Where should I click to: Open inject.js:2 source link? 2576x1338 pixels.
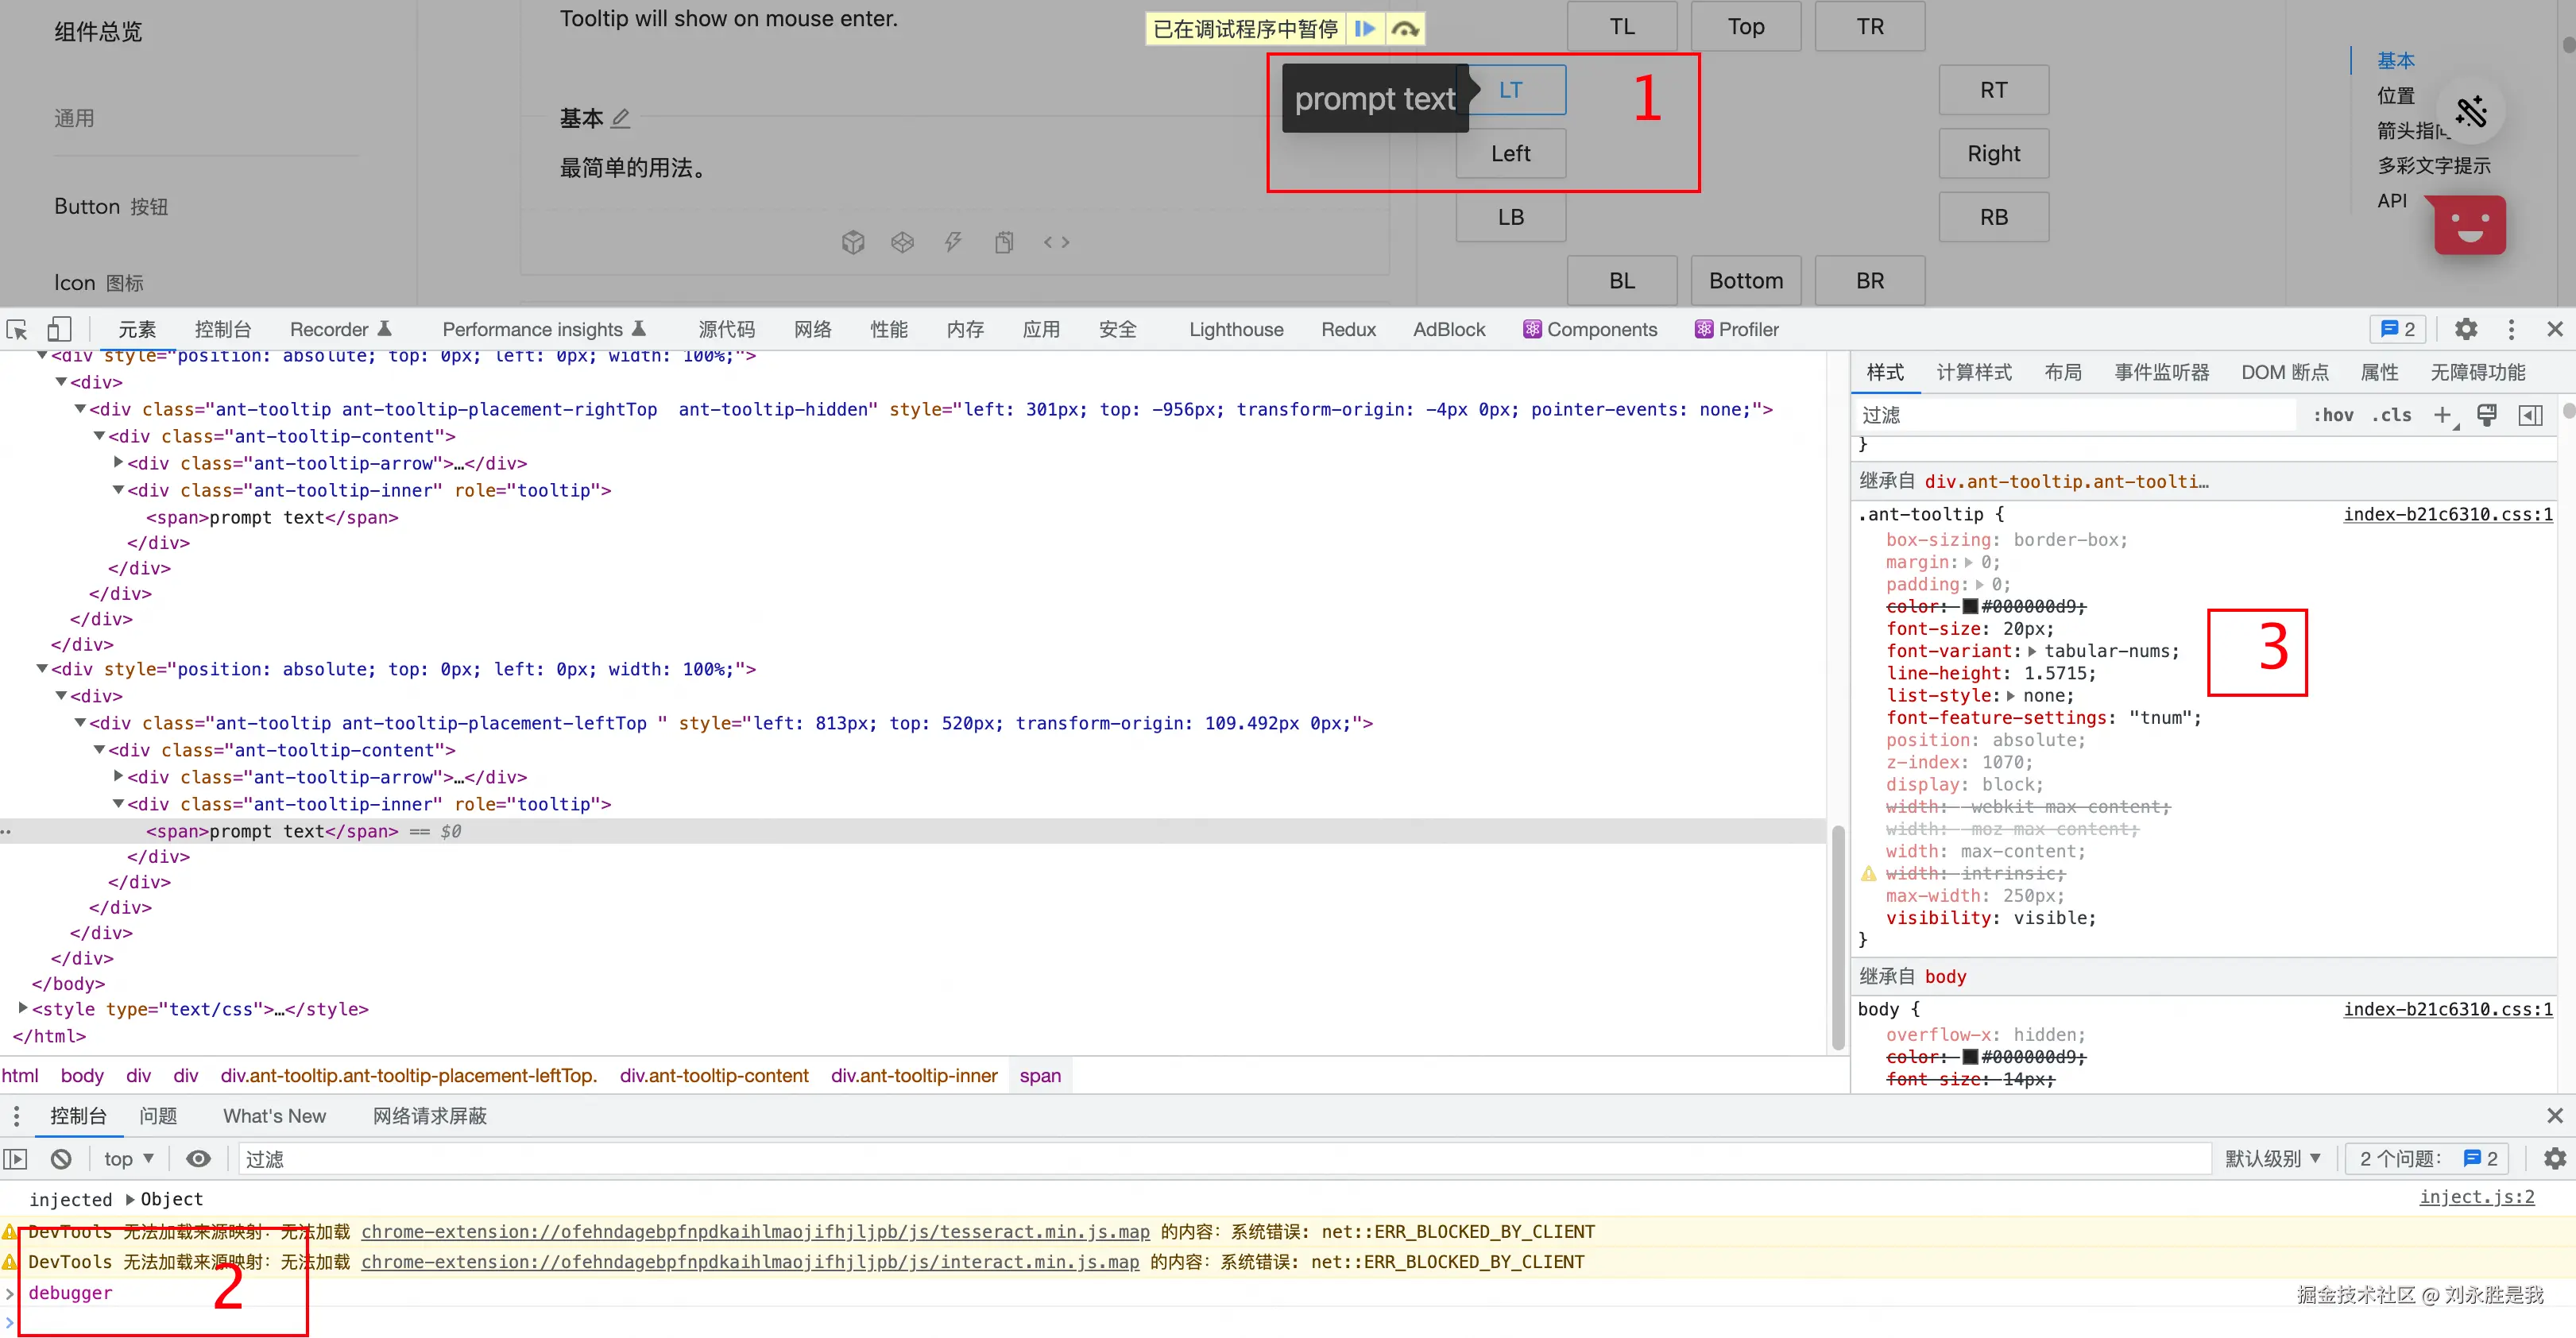(2476, 1196)
